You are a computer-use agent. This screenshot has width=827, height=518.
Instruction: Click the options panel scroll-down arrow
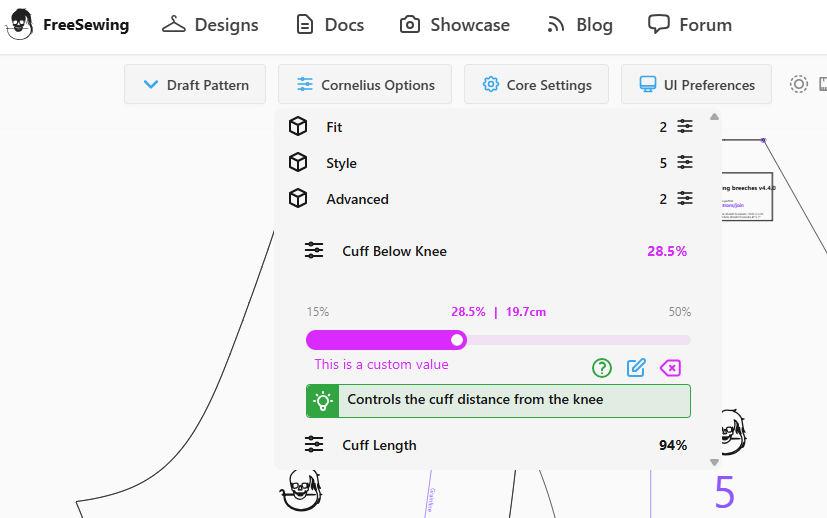[x=714, y=462]
